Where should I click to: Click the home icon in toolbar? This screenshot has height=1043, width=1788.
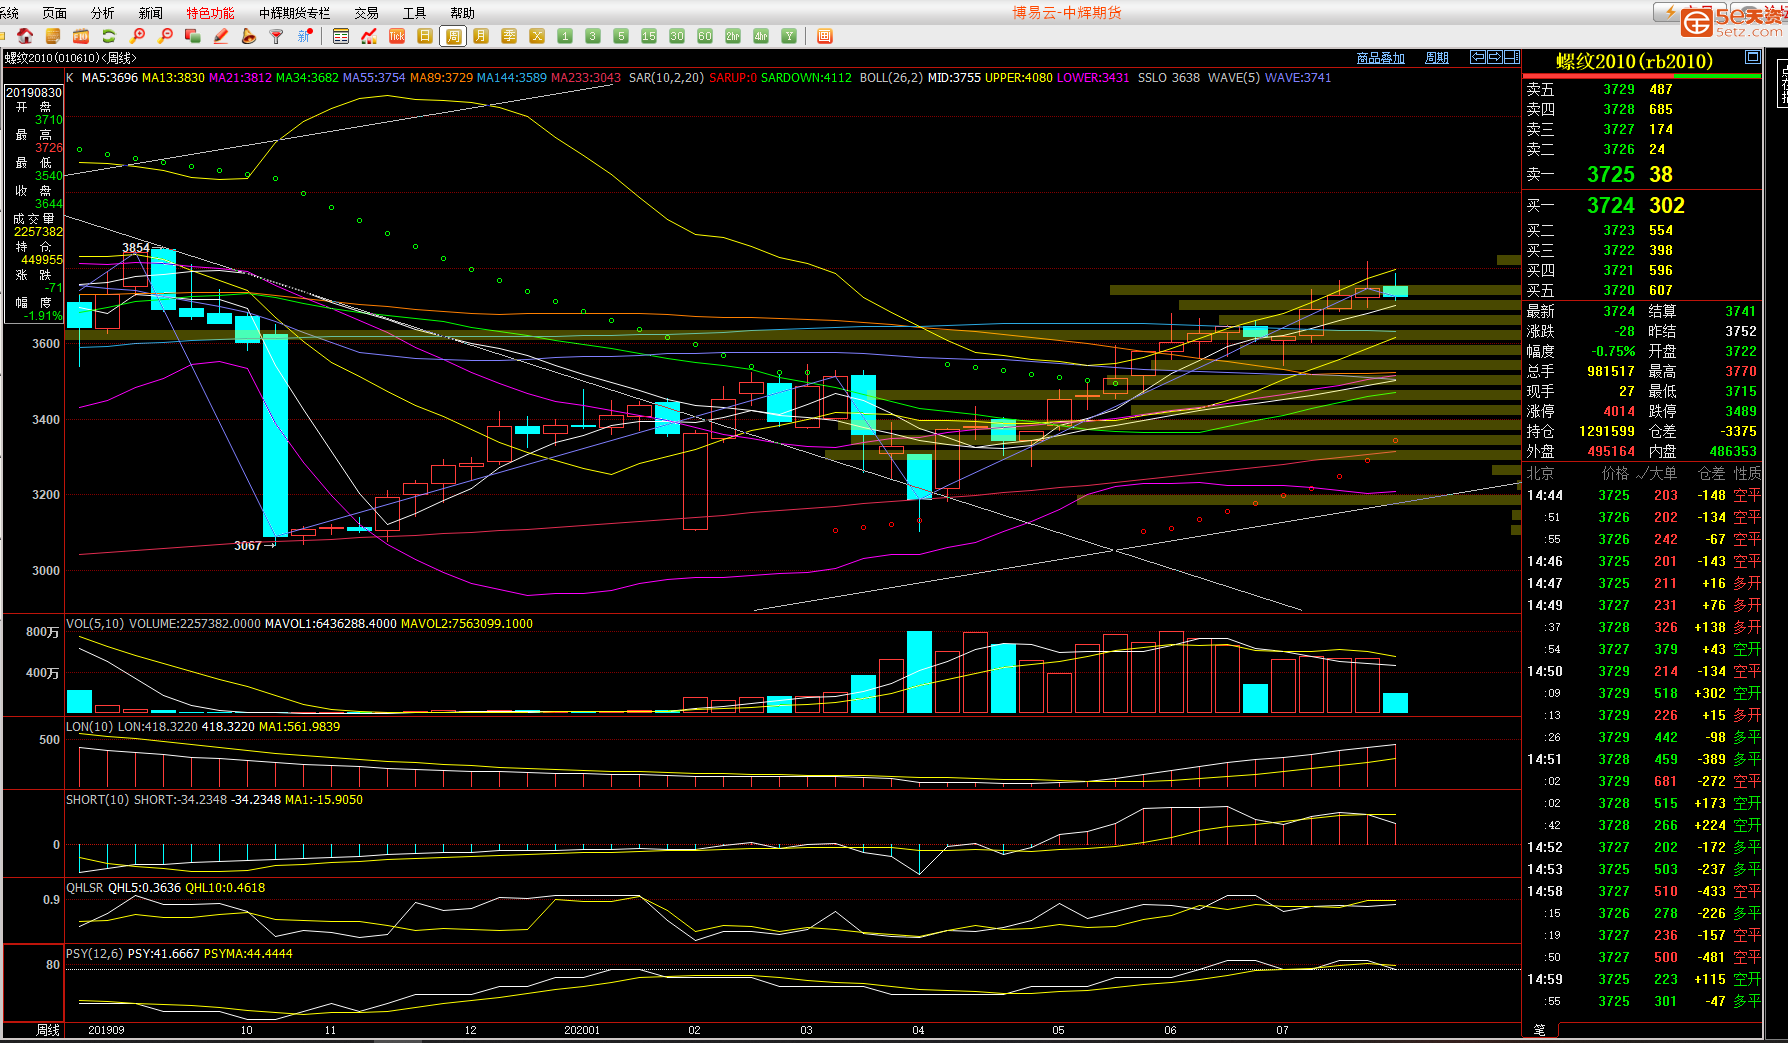click(x=25, y=36)
